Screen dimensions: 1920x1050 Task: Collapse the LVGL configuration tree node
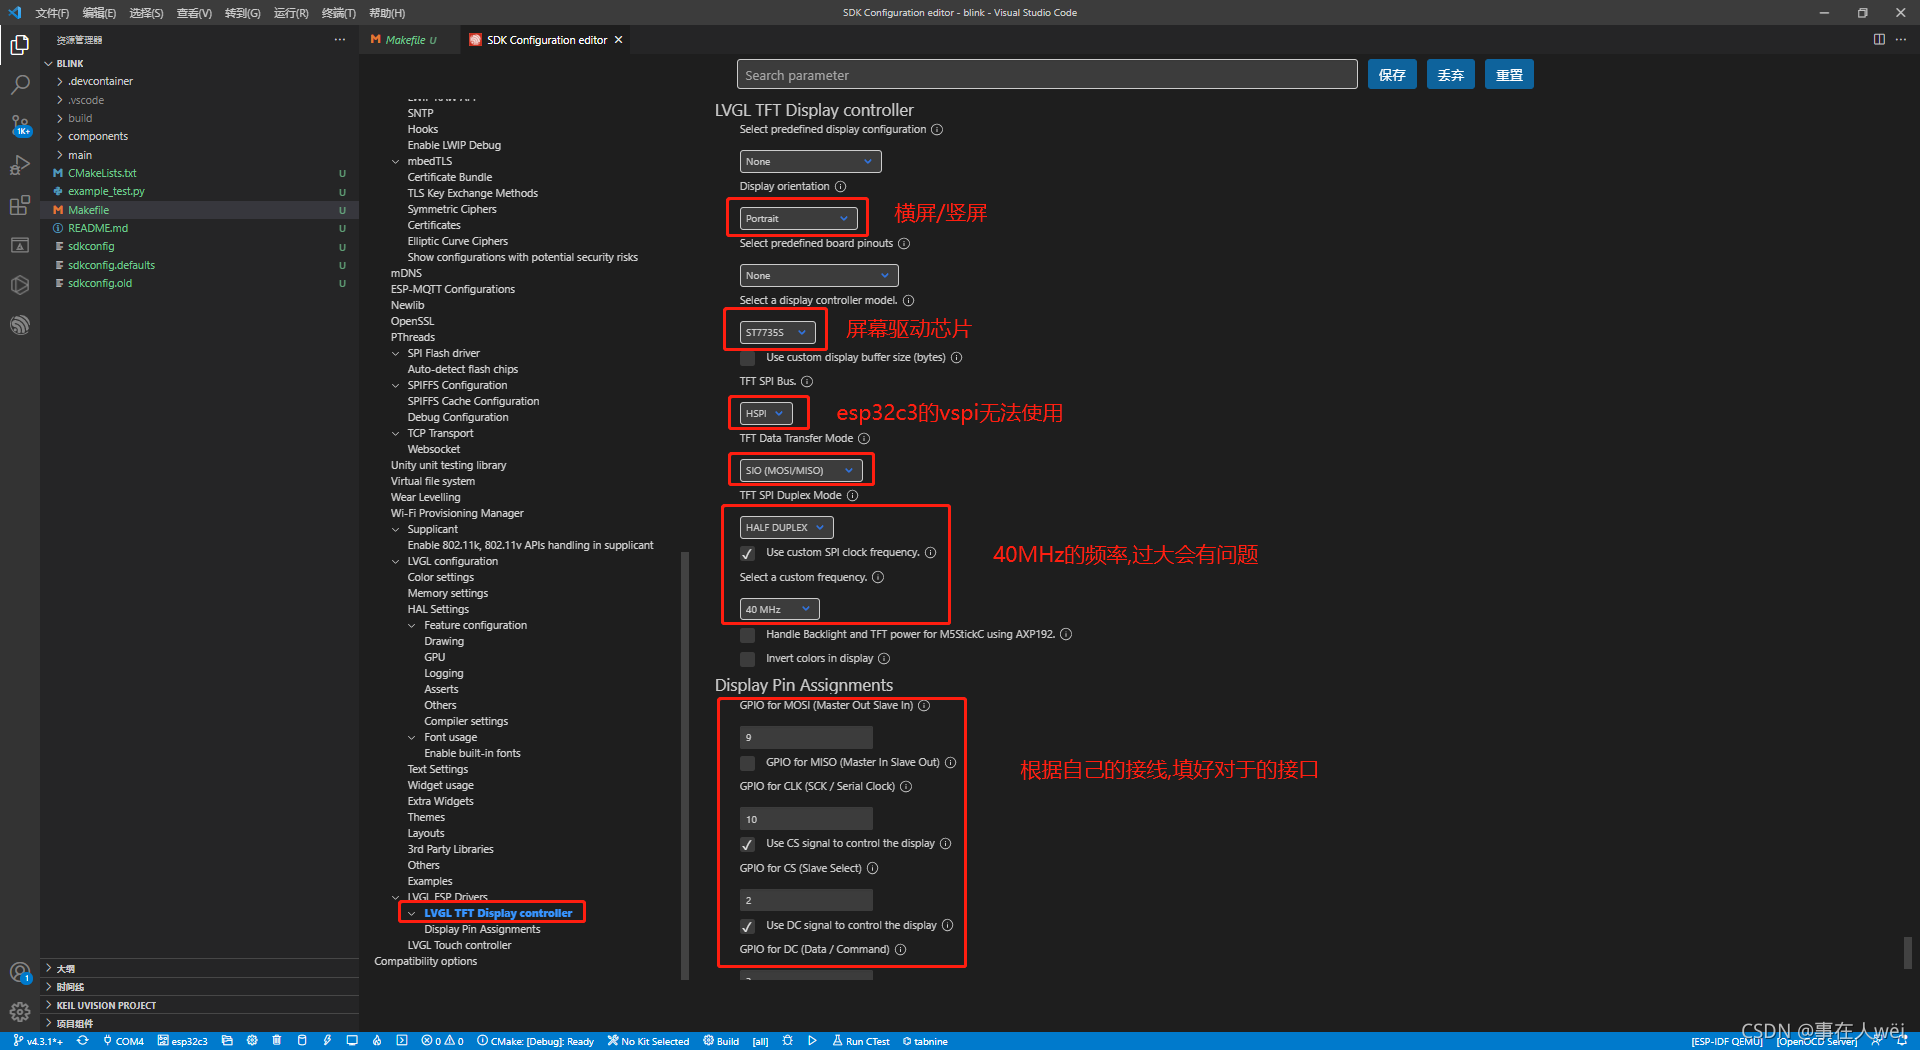tap(396, 562)
